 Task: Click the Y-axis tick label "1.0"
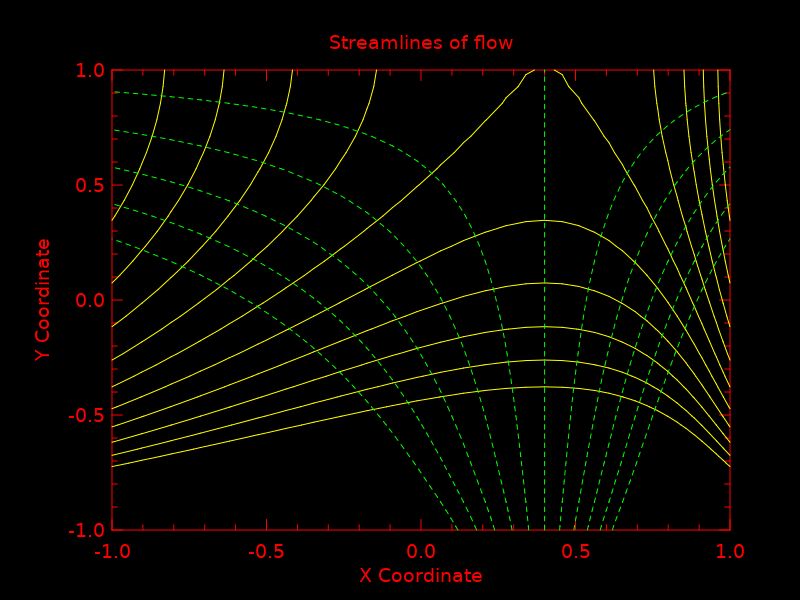tap(90, 70)
